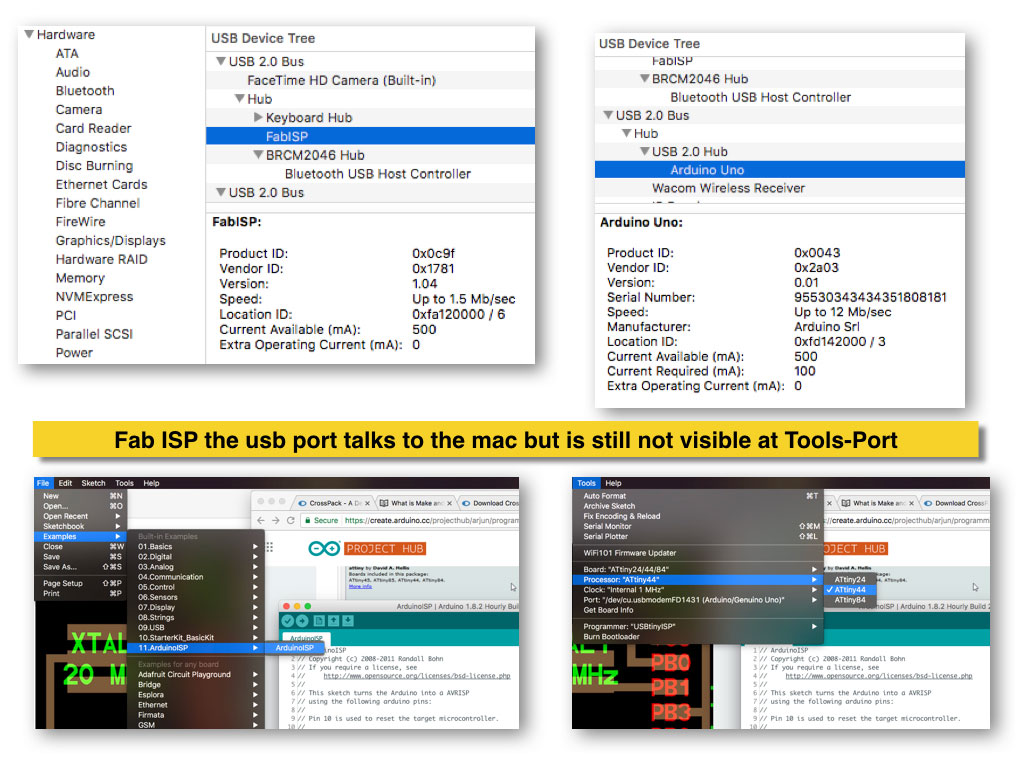This screenshot has height=768, width=1024.
Task: Click the Upload arrow button in Arduino toolbar
Action: tap(302, 620)
